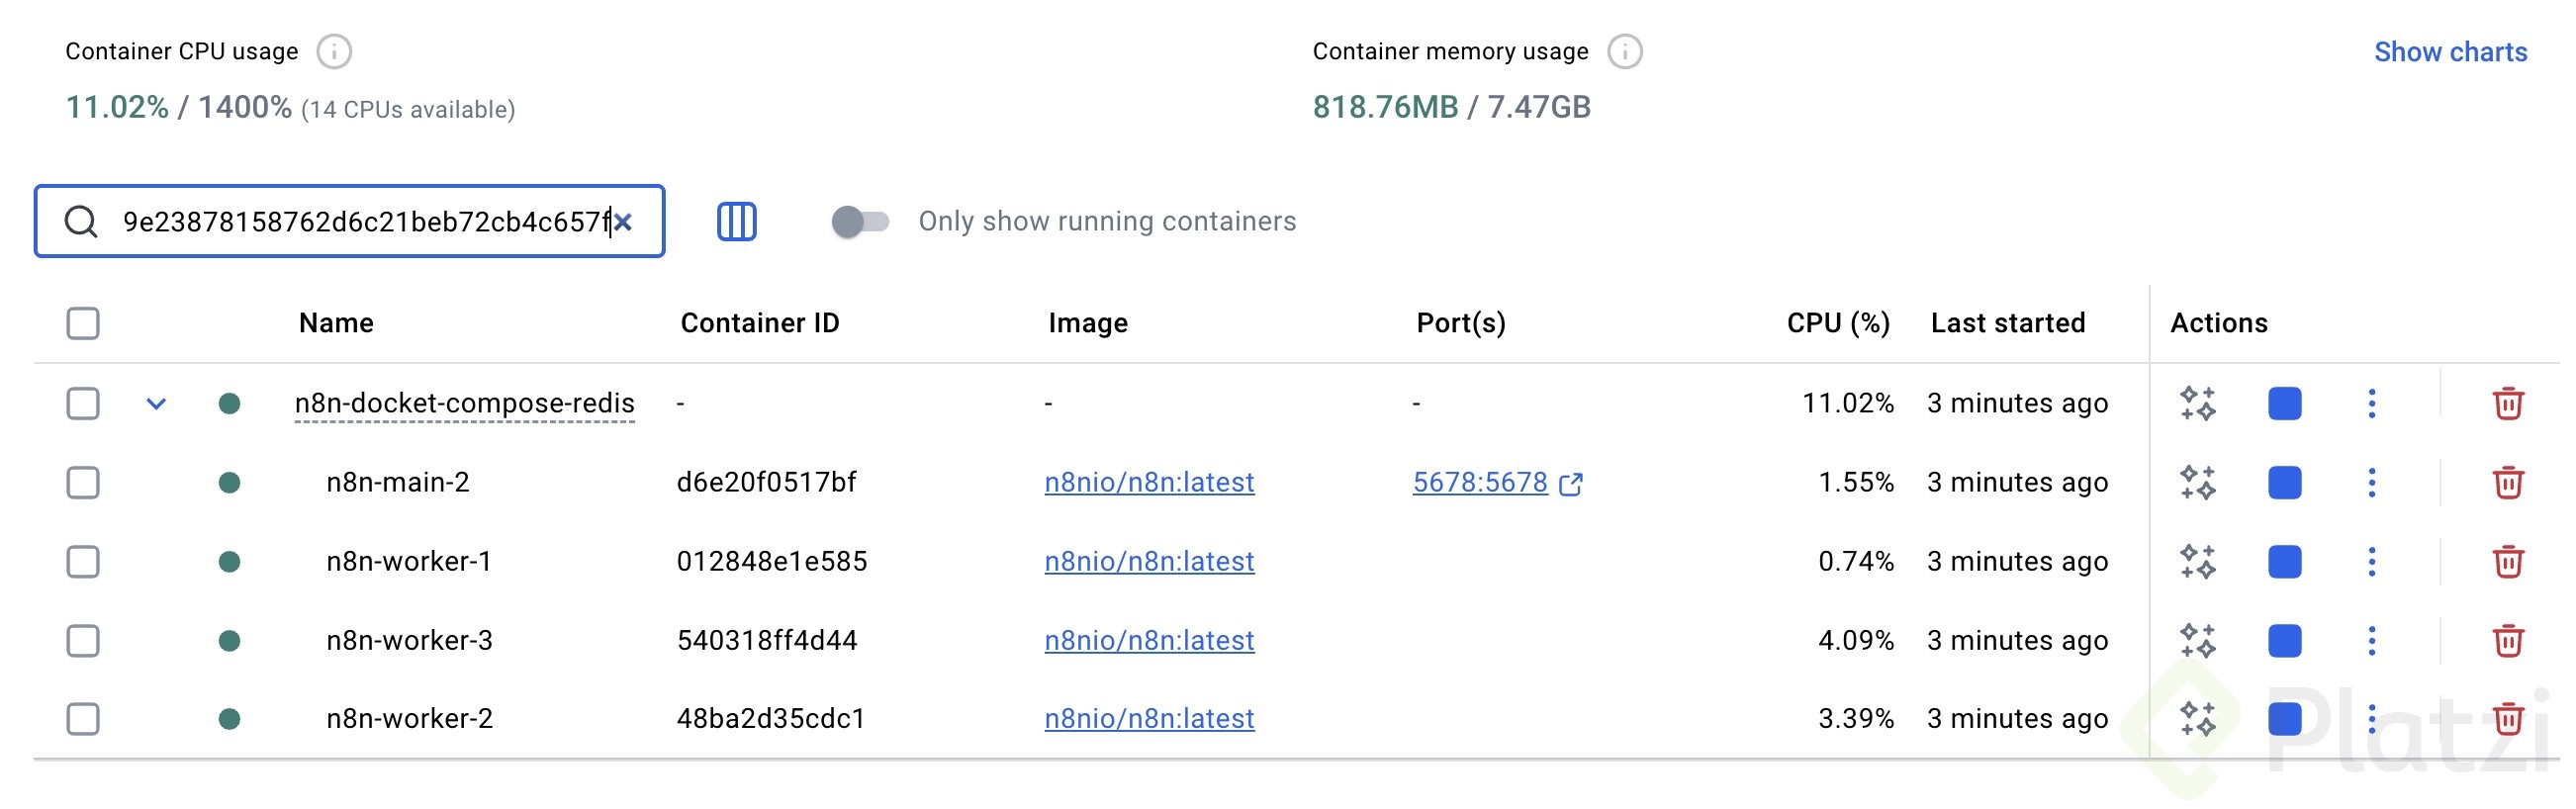This screenshot has height=809, width=2576.
Task: Open the more actions menu for n8n-worker-1
Action: [x=2371, y=562]
